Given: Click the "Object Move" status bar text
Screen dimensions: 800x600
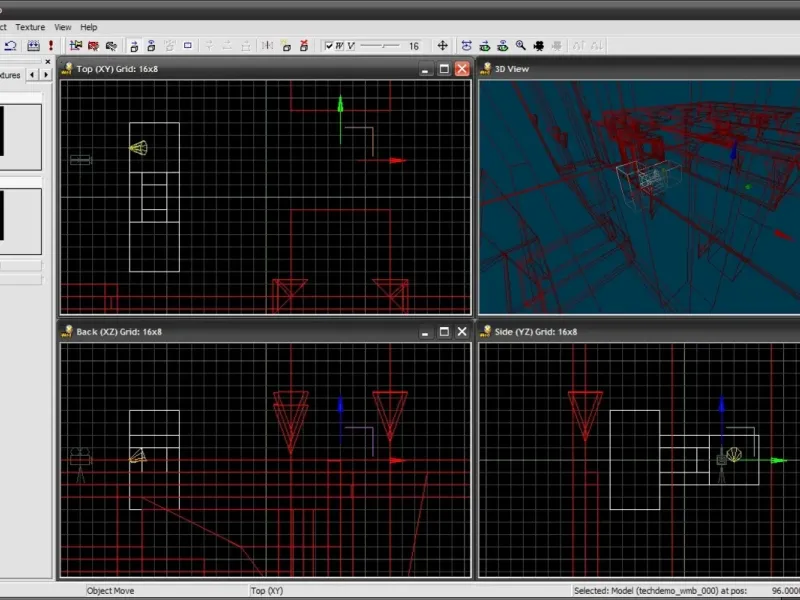Looking at the screenshot, I should 110,591.
